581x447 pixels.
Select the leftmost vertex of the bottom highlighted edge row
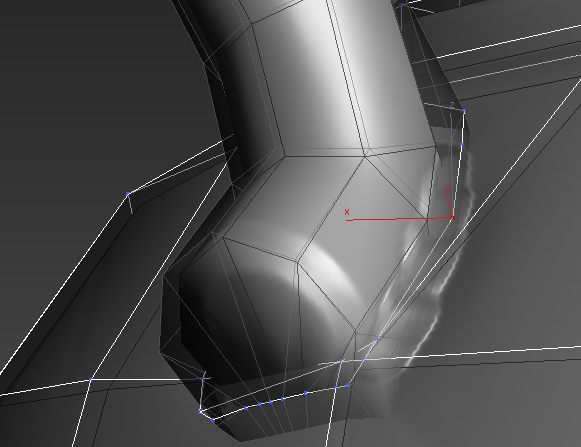(200, 412)
